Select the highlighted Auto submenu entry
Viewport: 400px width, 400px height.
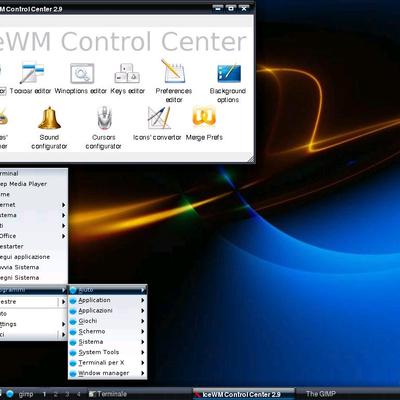(x=107, y=290)
